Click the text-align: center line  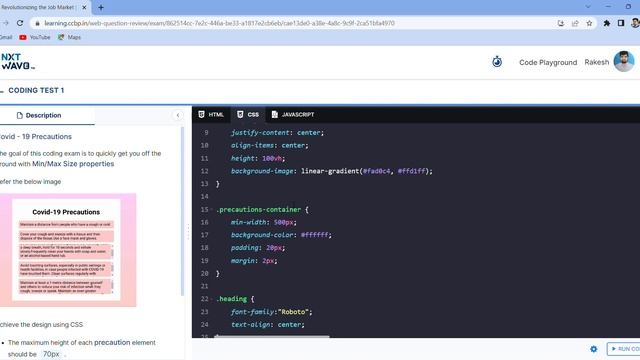[x=268, y=324]
